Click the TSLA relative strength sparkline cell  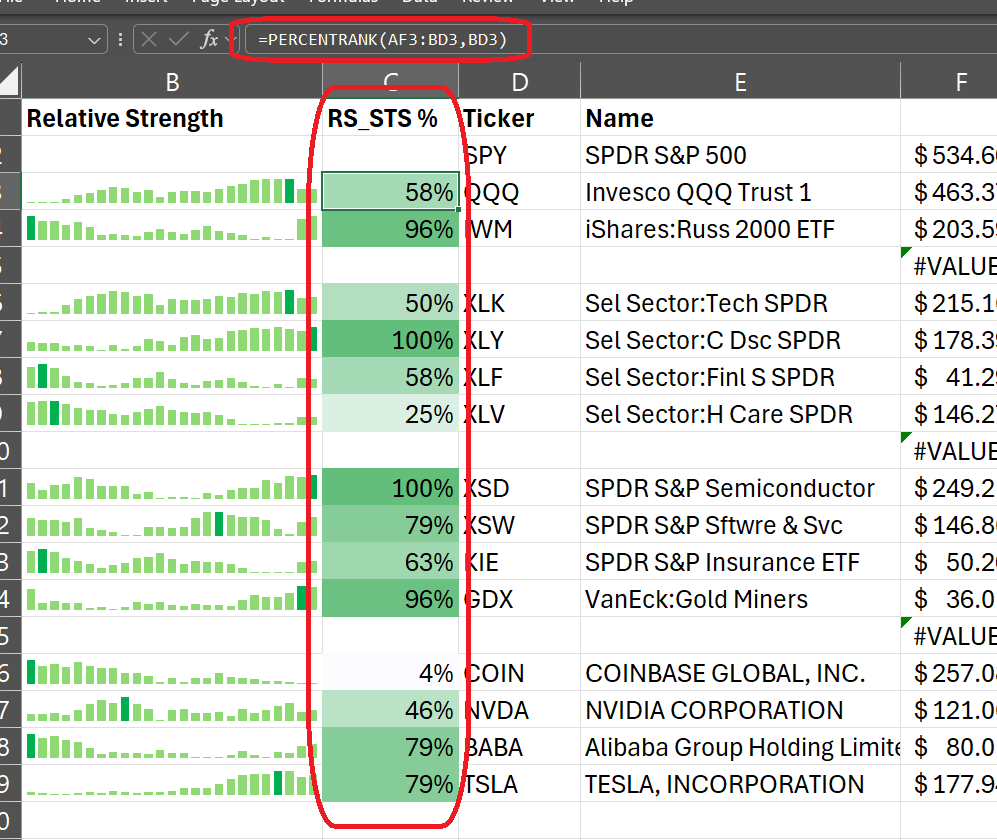172,783
